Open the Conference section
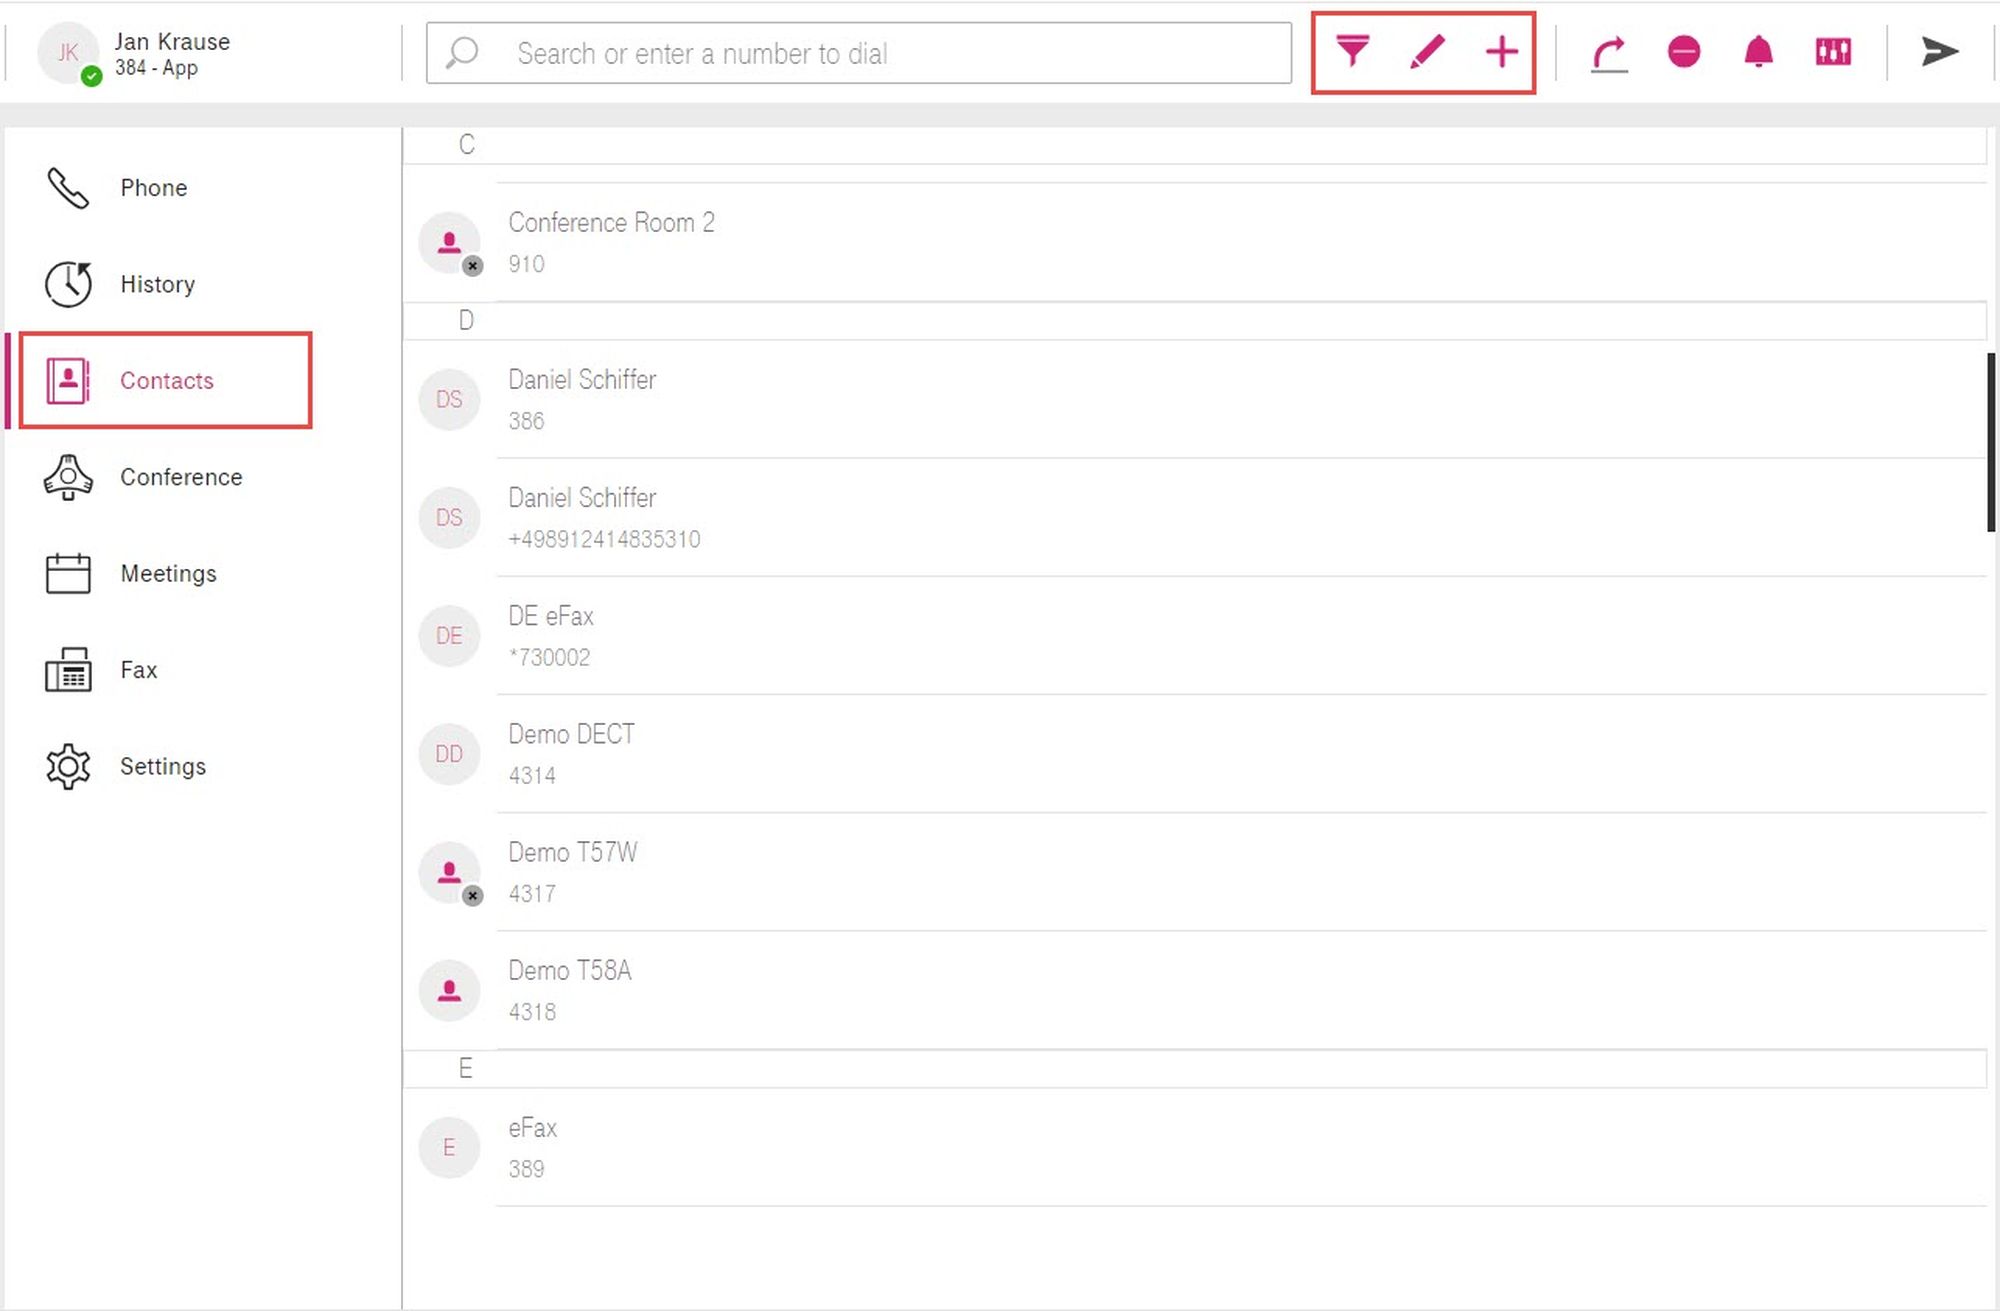This screenshot has height=1311, width=2000. click(181, 477)
